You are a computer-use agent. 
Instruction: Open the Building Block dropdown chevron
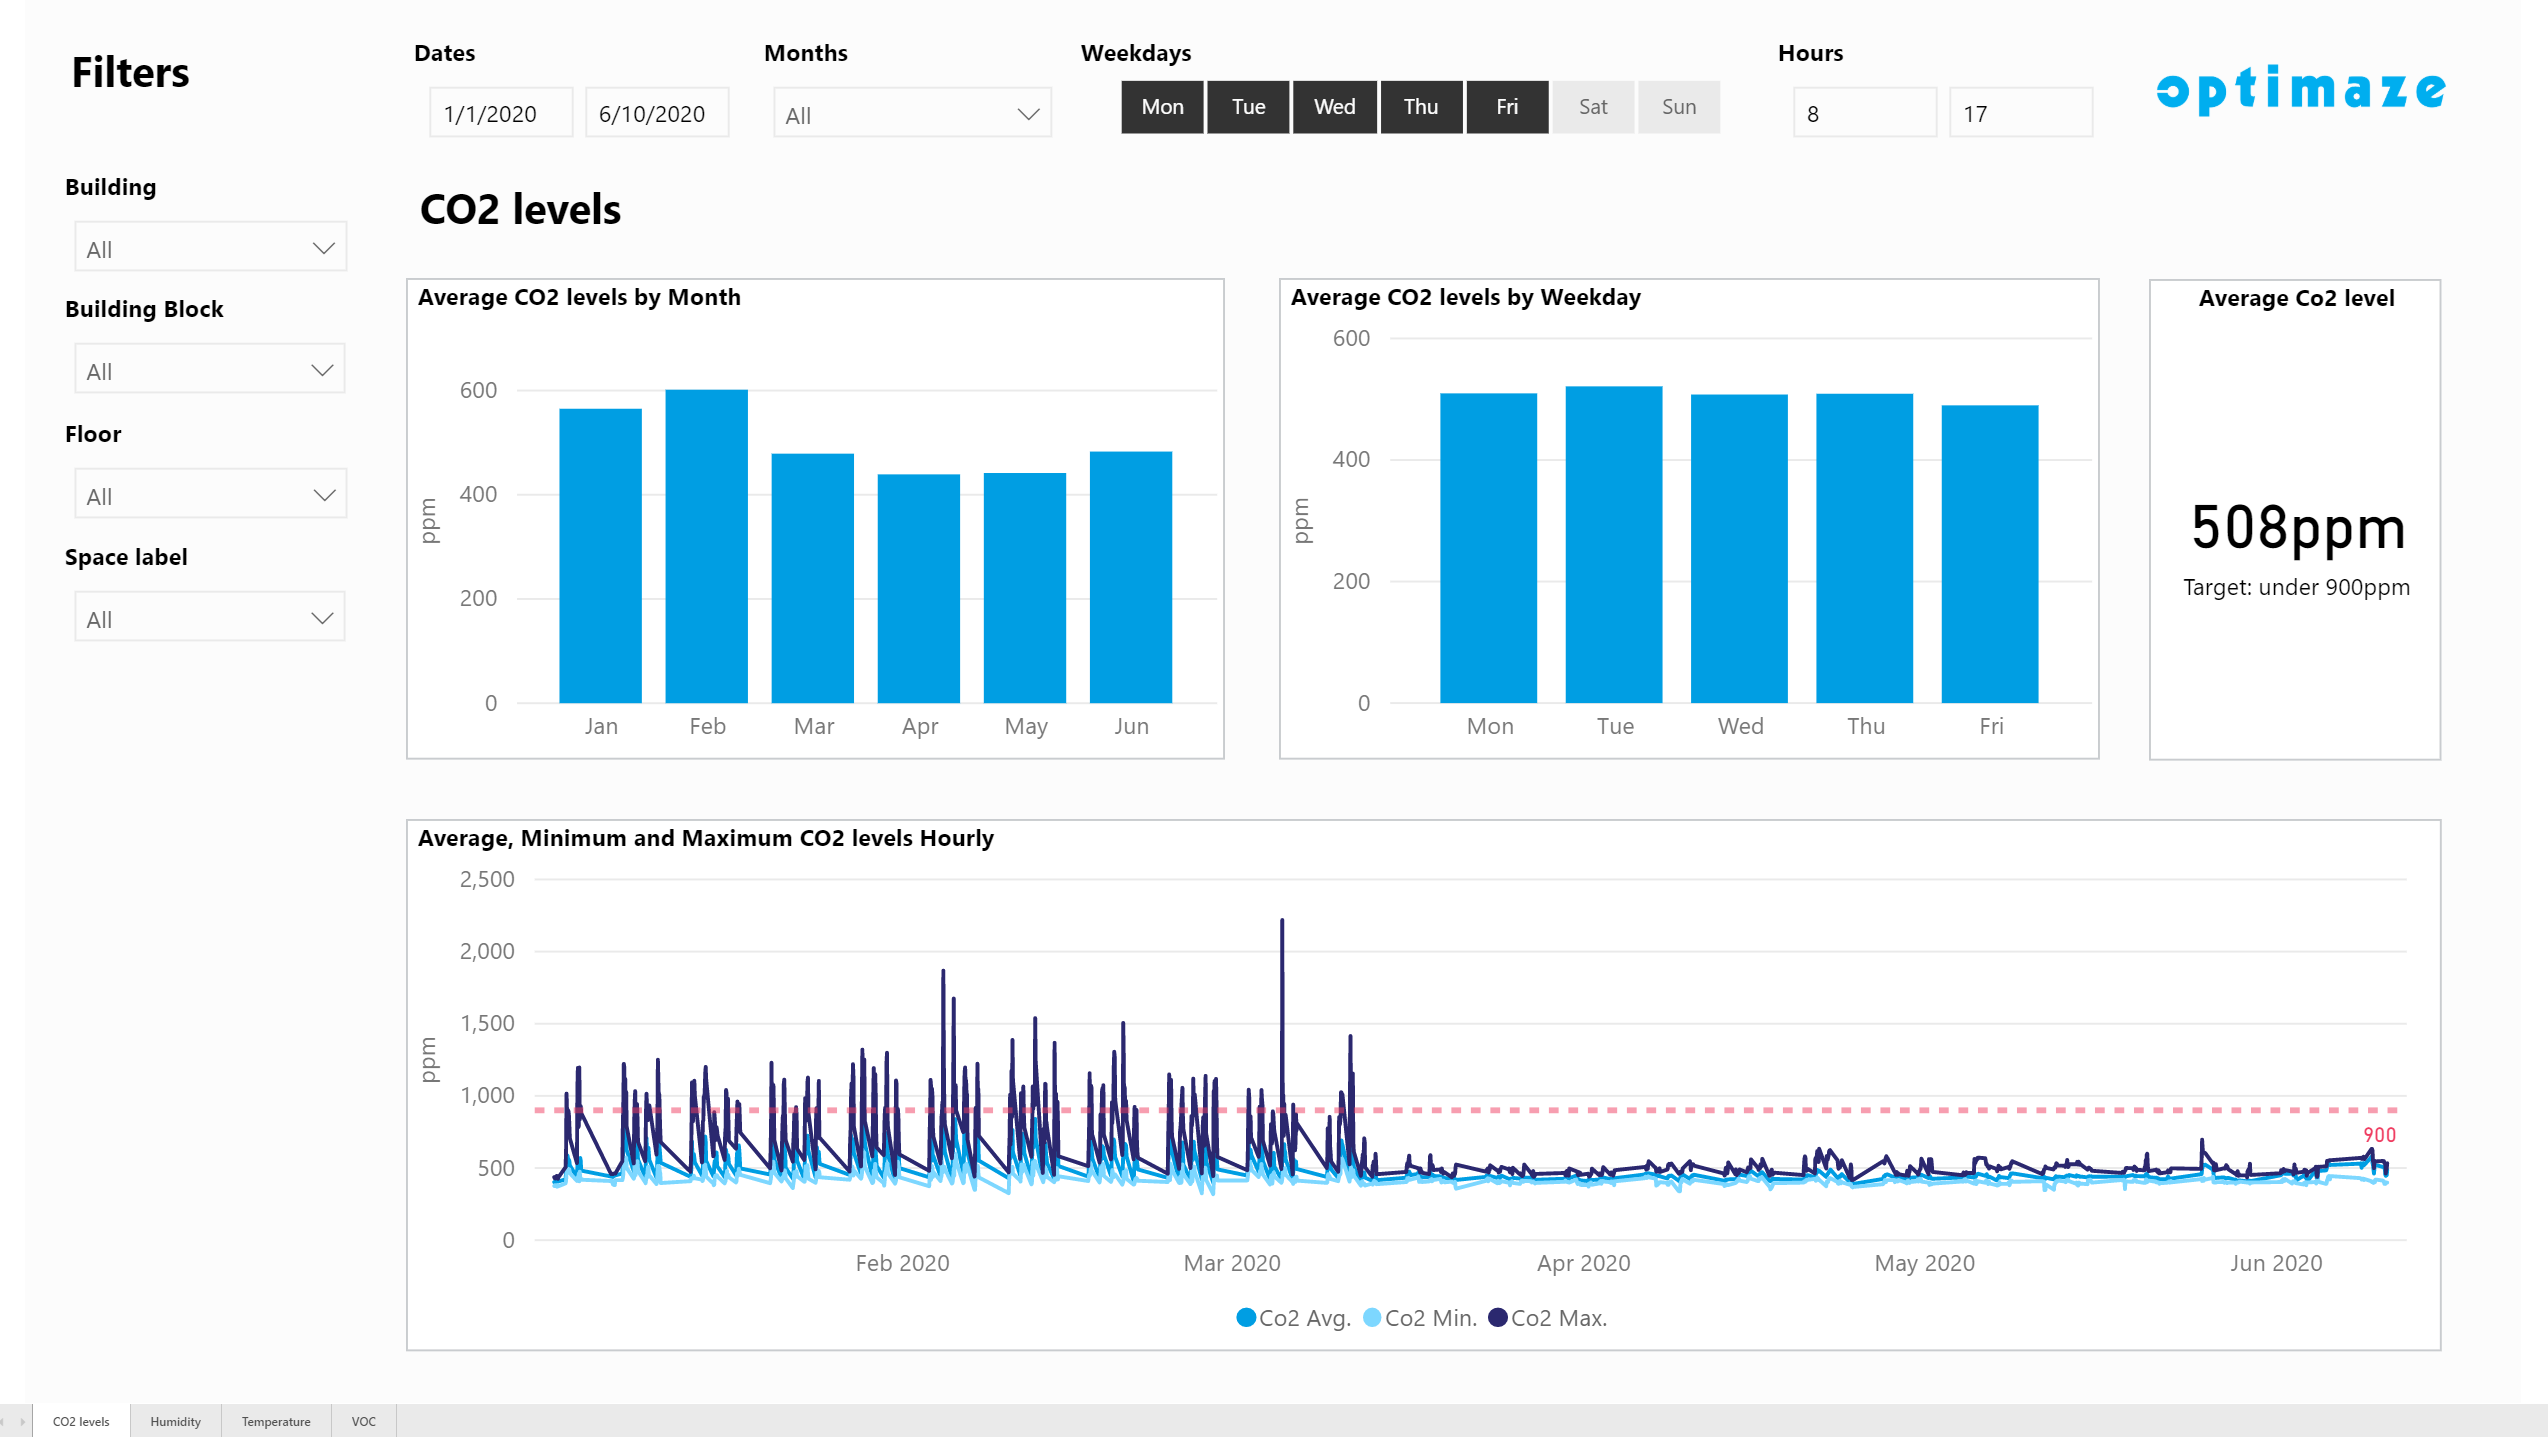tap(322, 370)
